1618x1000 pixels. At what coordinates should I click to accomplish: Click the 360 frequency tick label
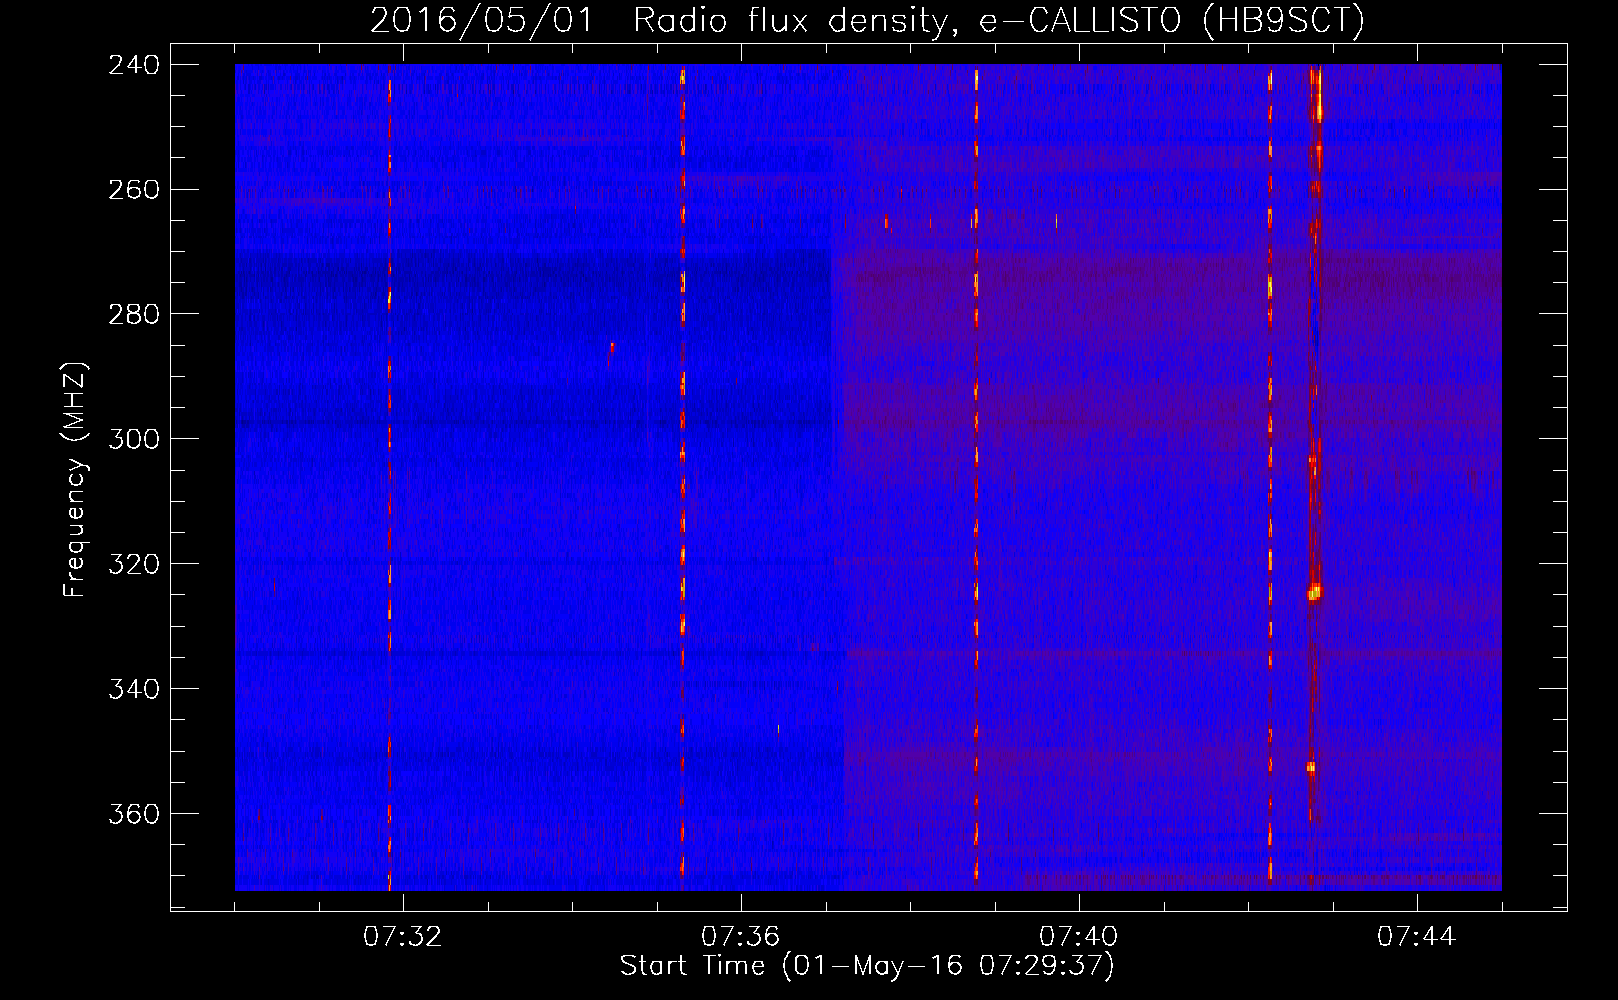(134, 815)
